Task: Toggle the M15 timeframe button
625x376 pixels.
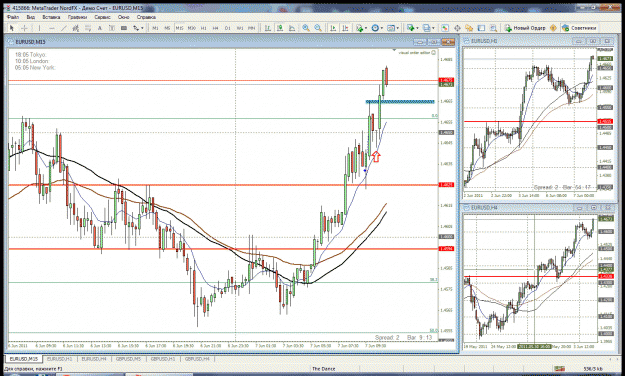Action: pos(179,28)
